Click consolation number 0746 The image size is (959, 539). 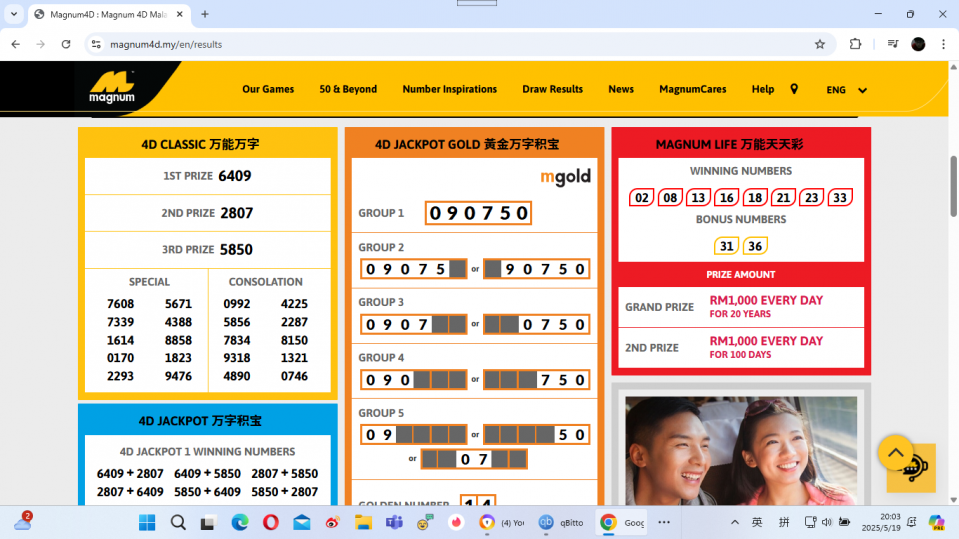294,376
